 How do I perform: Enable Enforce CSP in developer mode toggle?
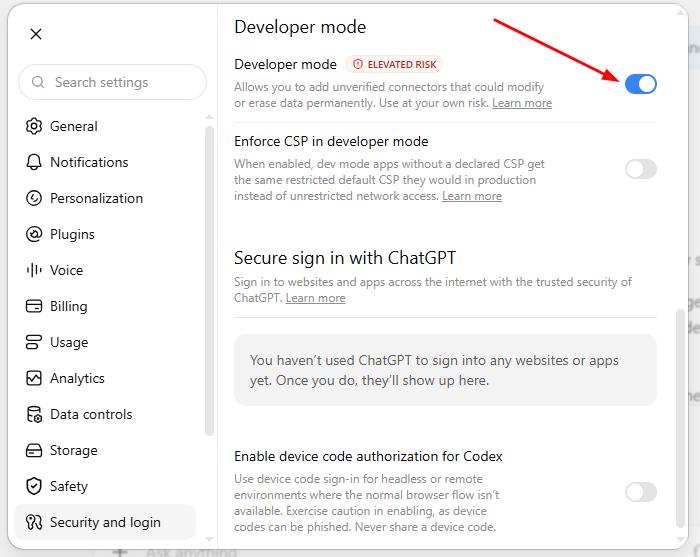[641, 169]
